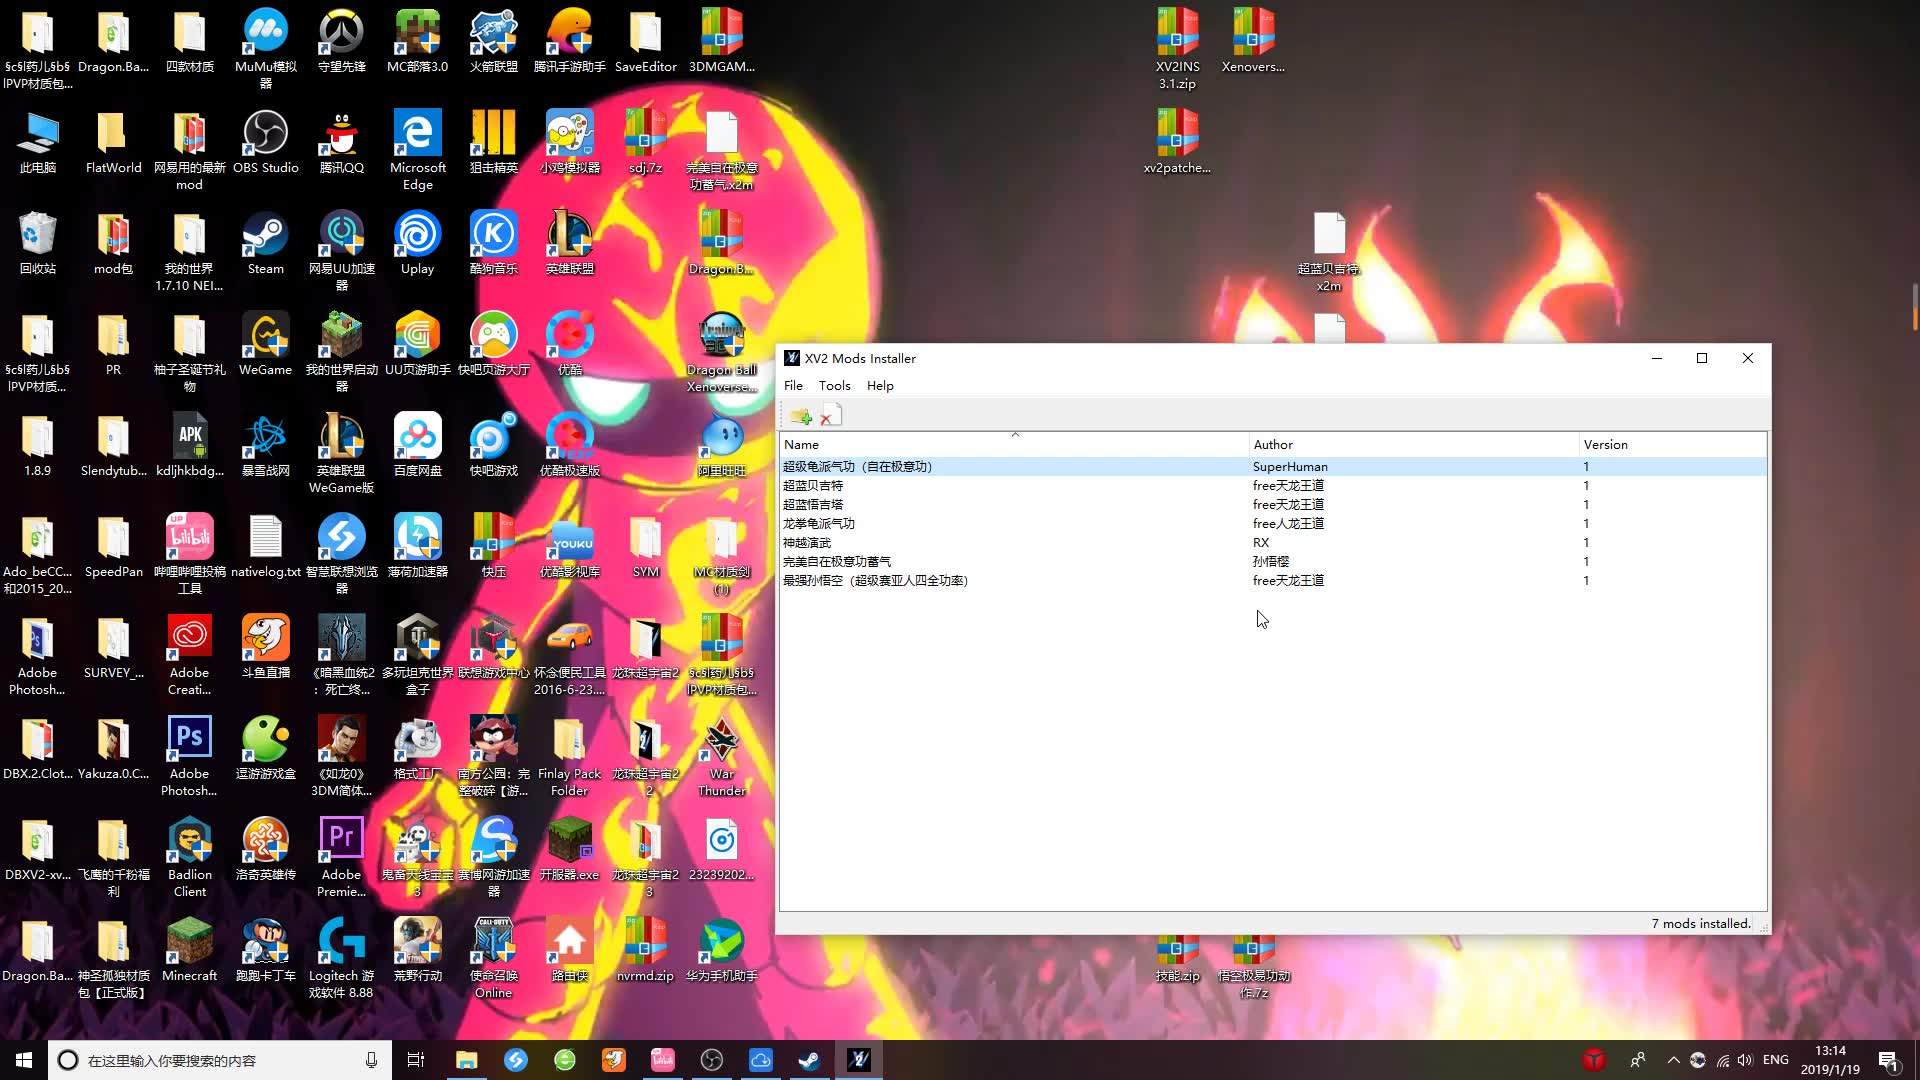The height and width of the screenshot is (1080, 1920).
Task: Click the Windows Start button
Action: click(x=24, y=1060)
